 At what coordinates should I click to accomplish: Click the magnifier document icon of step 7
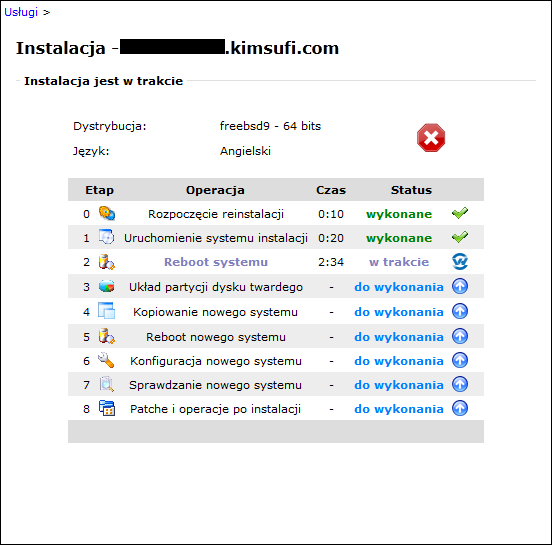point(107,384)
